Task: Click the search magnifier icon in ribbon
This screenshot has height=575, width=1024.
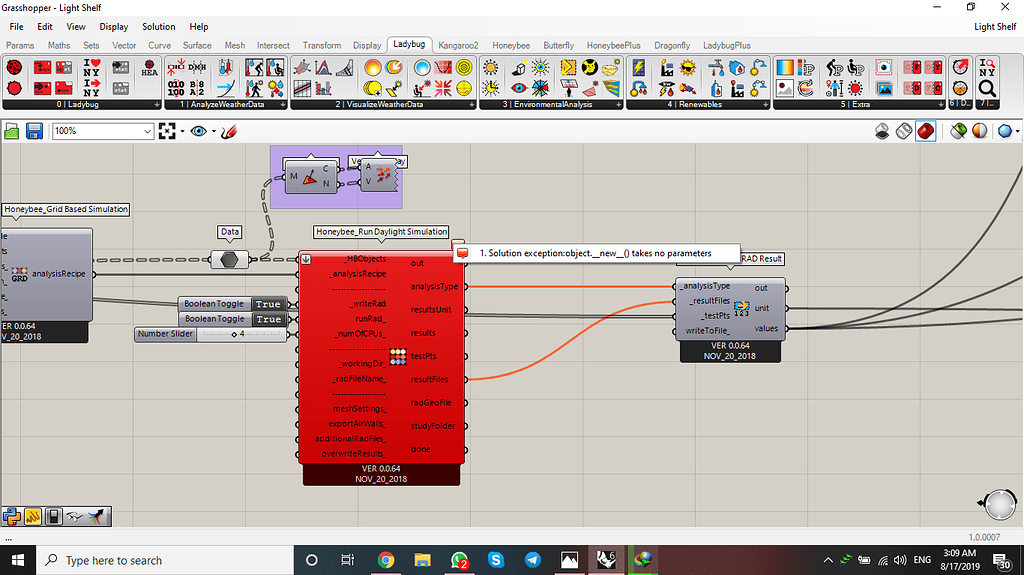Action: point(988,88)
